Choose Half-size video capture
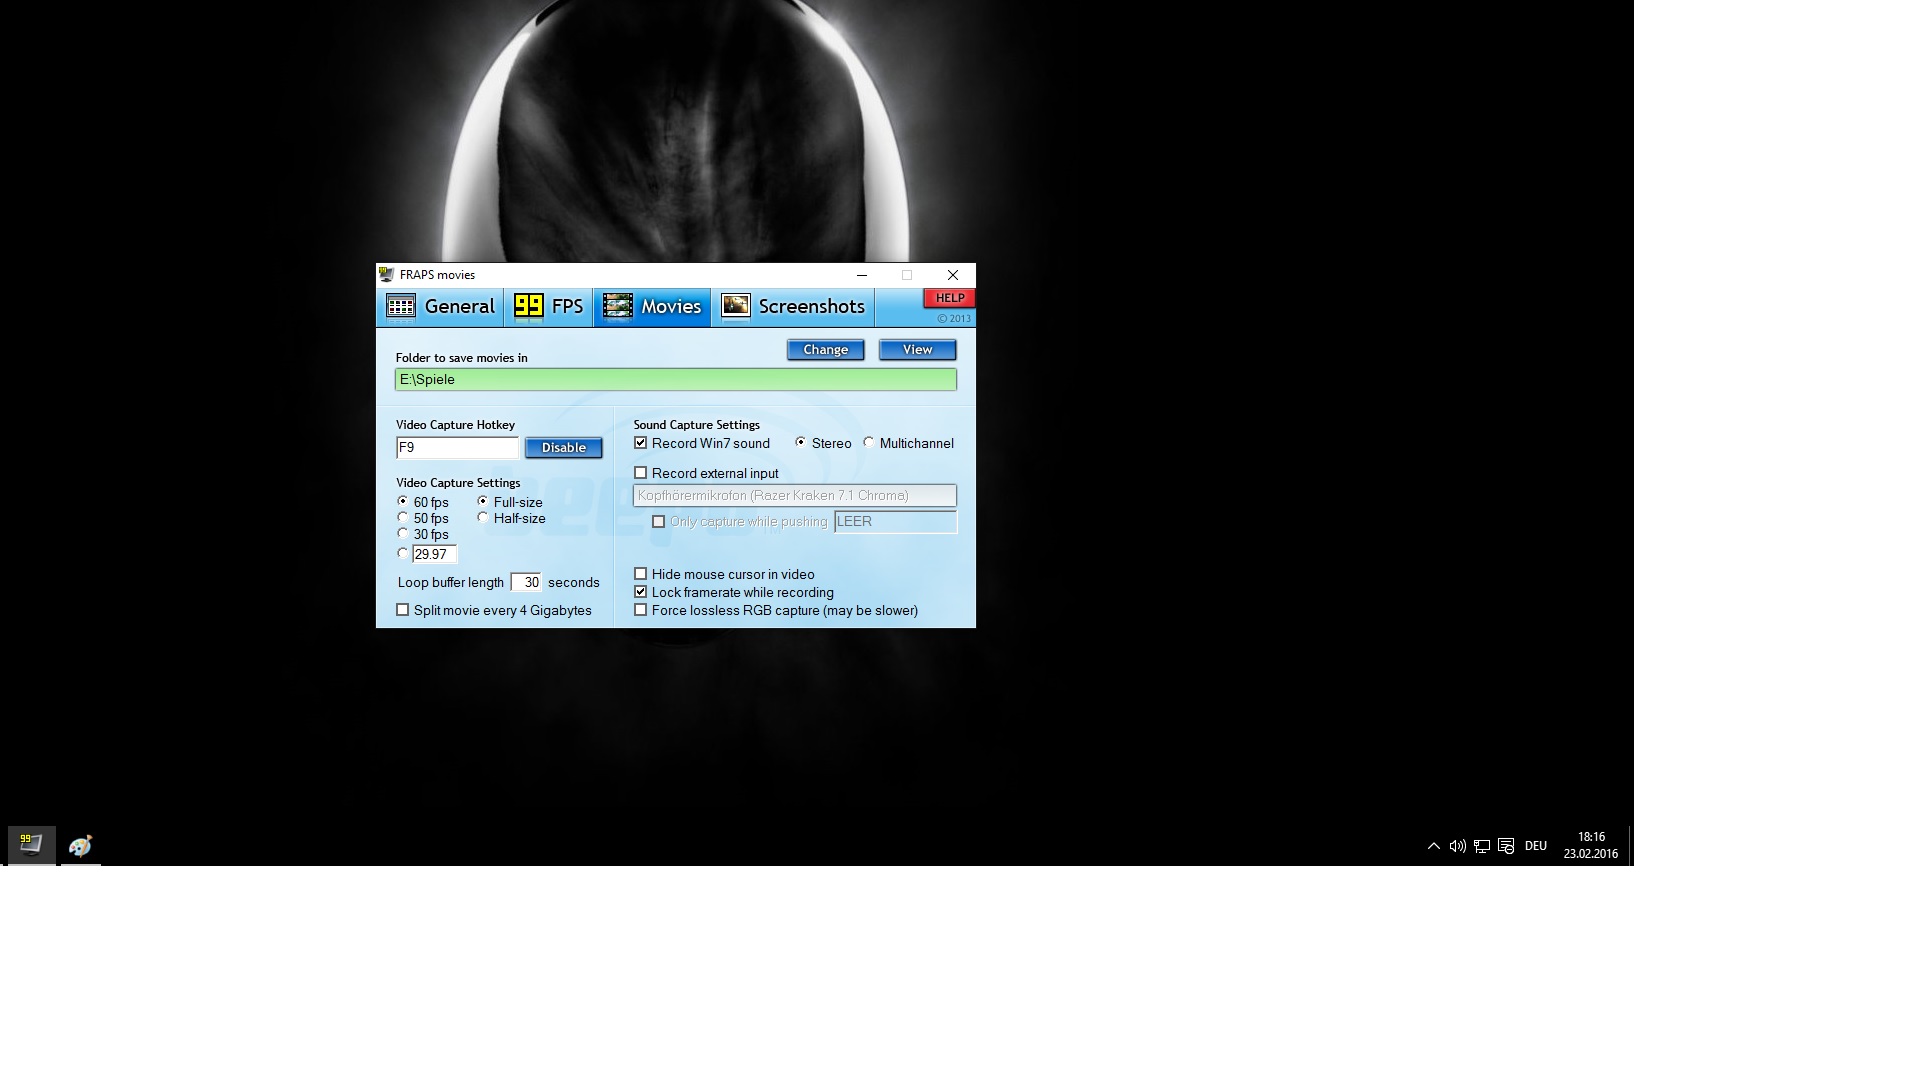This screenshot has width=1920, height=1080. point(483,518)
